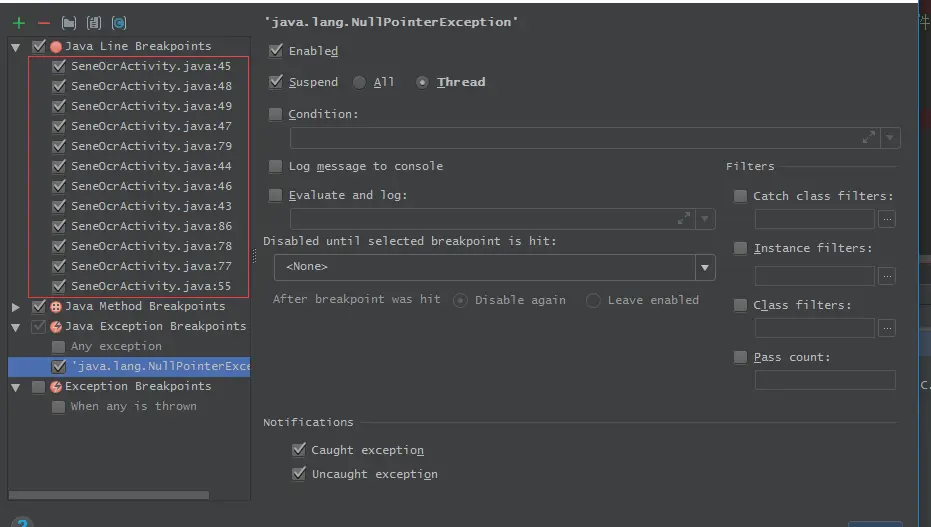
Task: Expand the Java Method Breakpoints group
Action: pyautogui.click(x=16, y=307)
